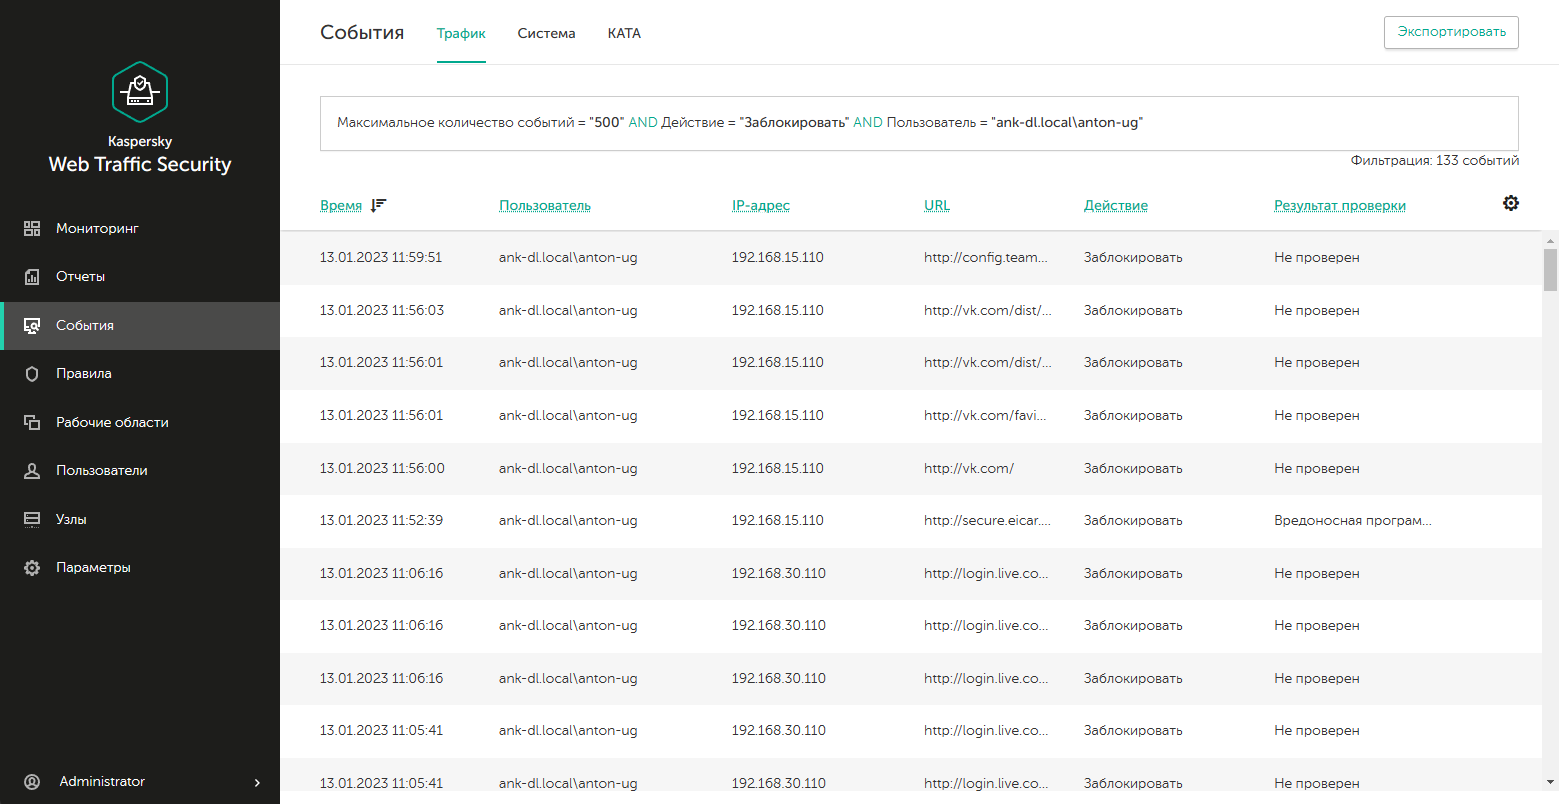Image resolution: width=1559 pixels, height=804 pixels.
Task: Click the События page heading
Action: pyautogui.click(x=362, y=33)
